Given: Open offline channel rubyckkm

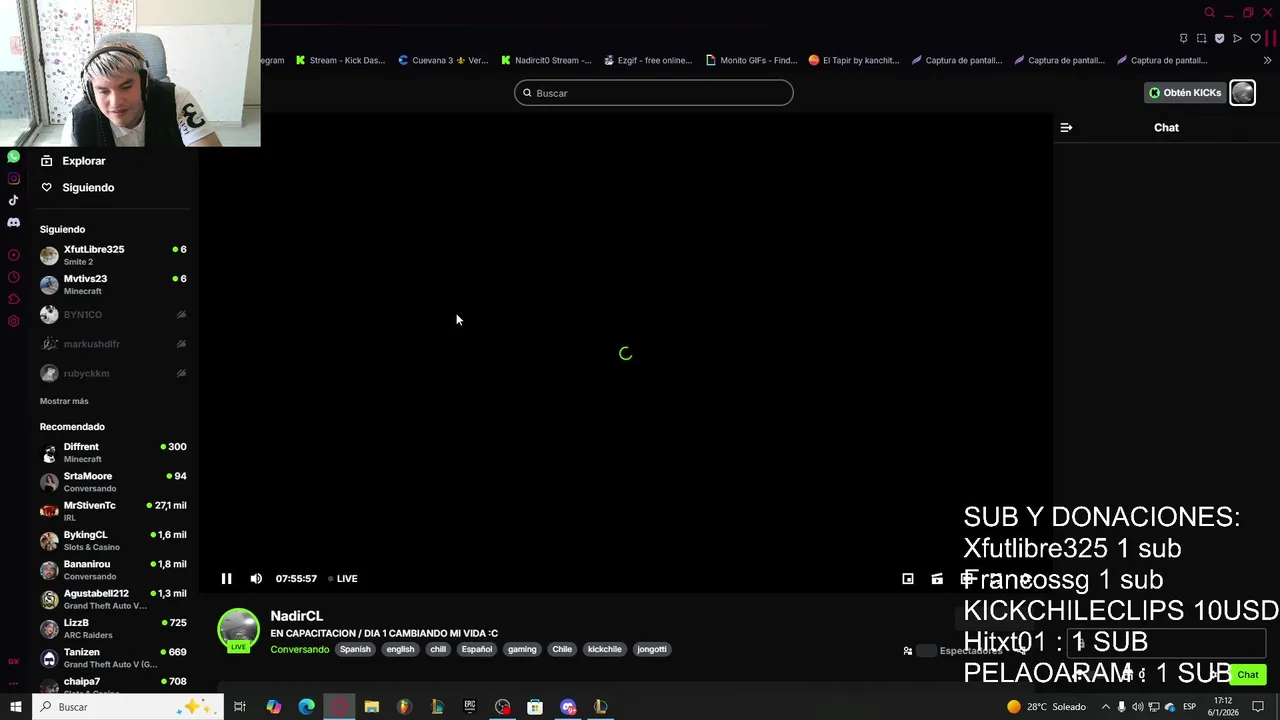Looking at the screenshot, I should [x=113, y=373].
